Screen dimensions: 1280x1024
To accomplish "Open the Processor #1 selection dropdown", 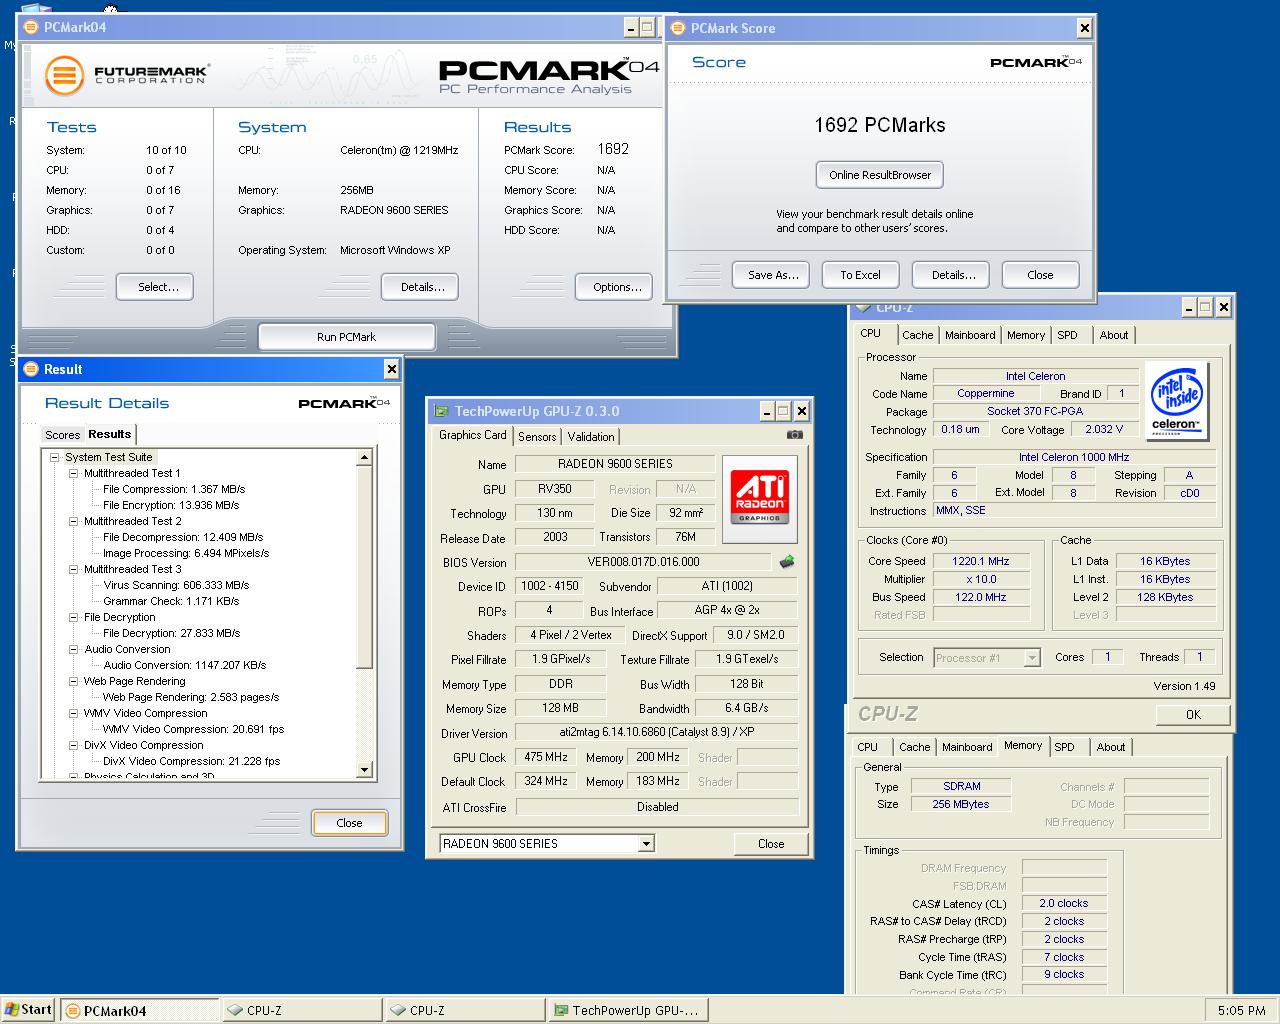I will click(1032, 658).
